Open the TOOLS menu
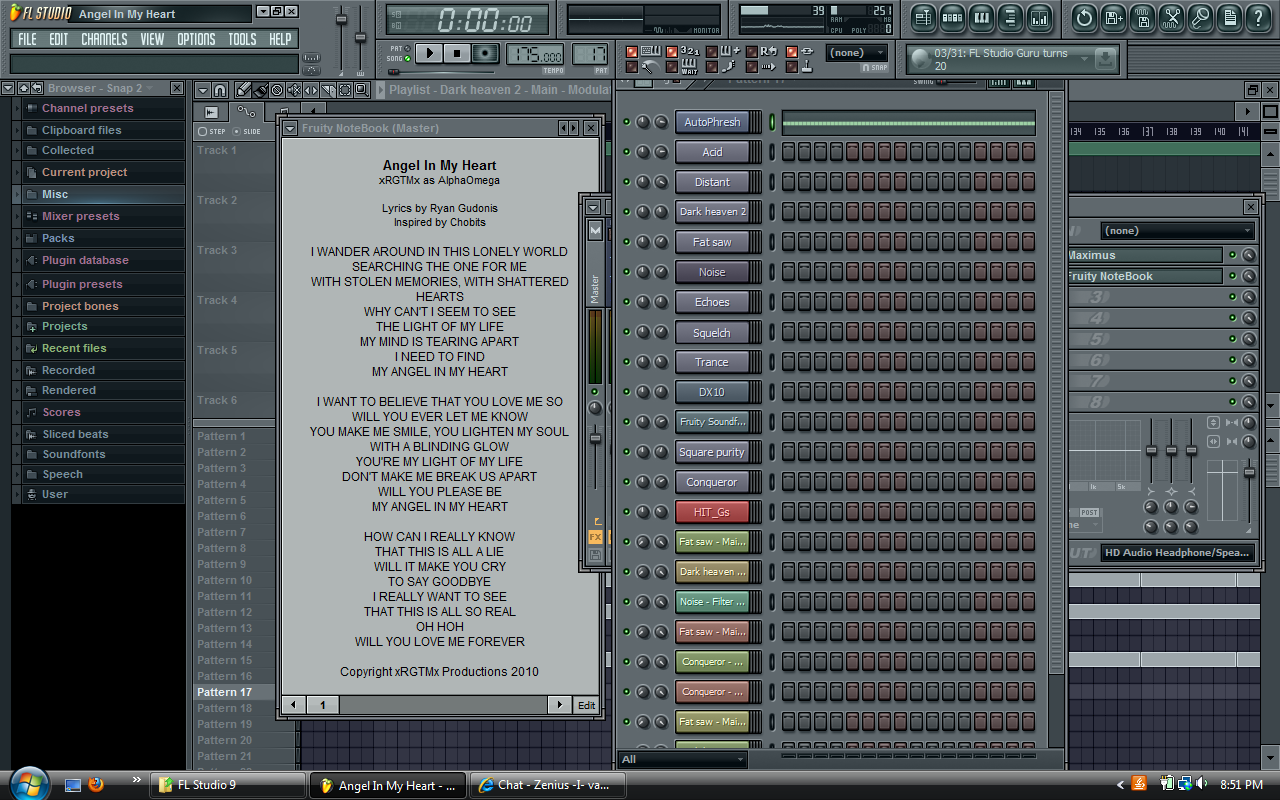This screenshot has width=1280, height=800. pyautogui.click(x=242, y=39)
